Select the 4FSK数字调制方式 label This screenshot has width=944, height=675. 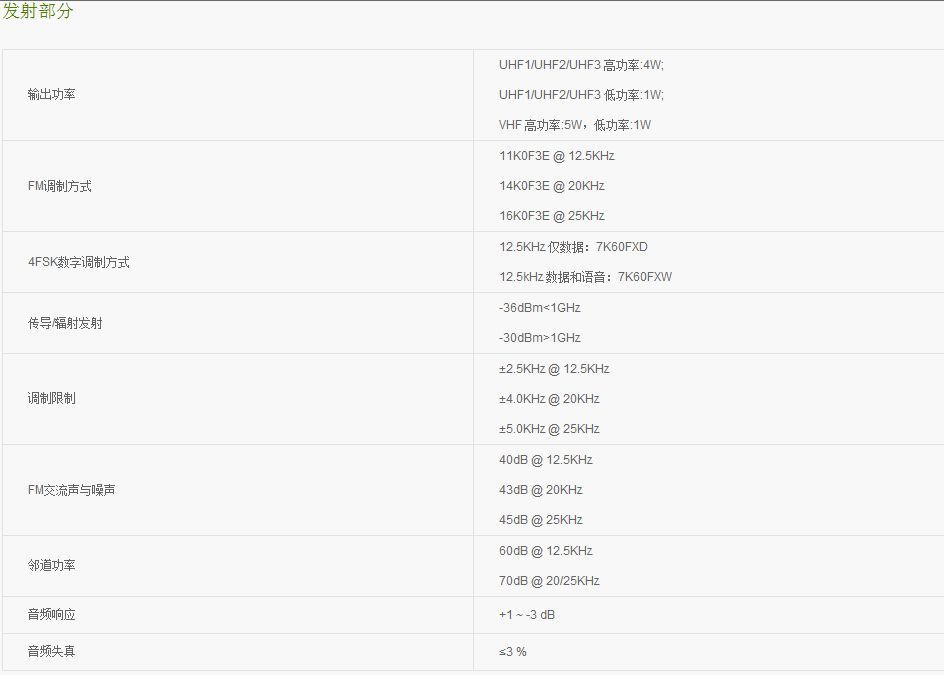coord(78,262)
